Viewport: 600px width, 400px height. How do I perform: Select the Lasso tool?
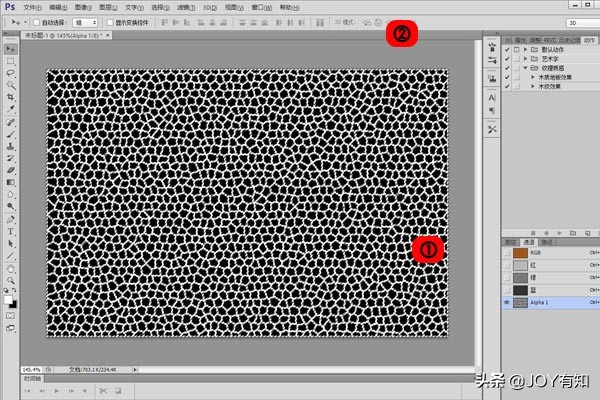click(10, 74)
